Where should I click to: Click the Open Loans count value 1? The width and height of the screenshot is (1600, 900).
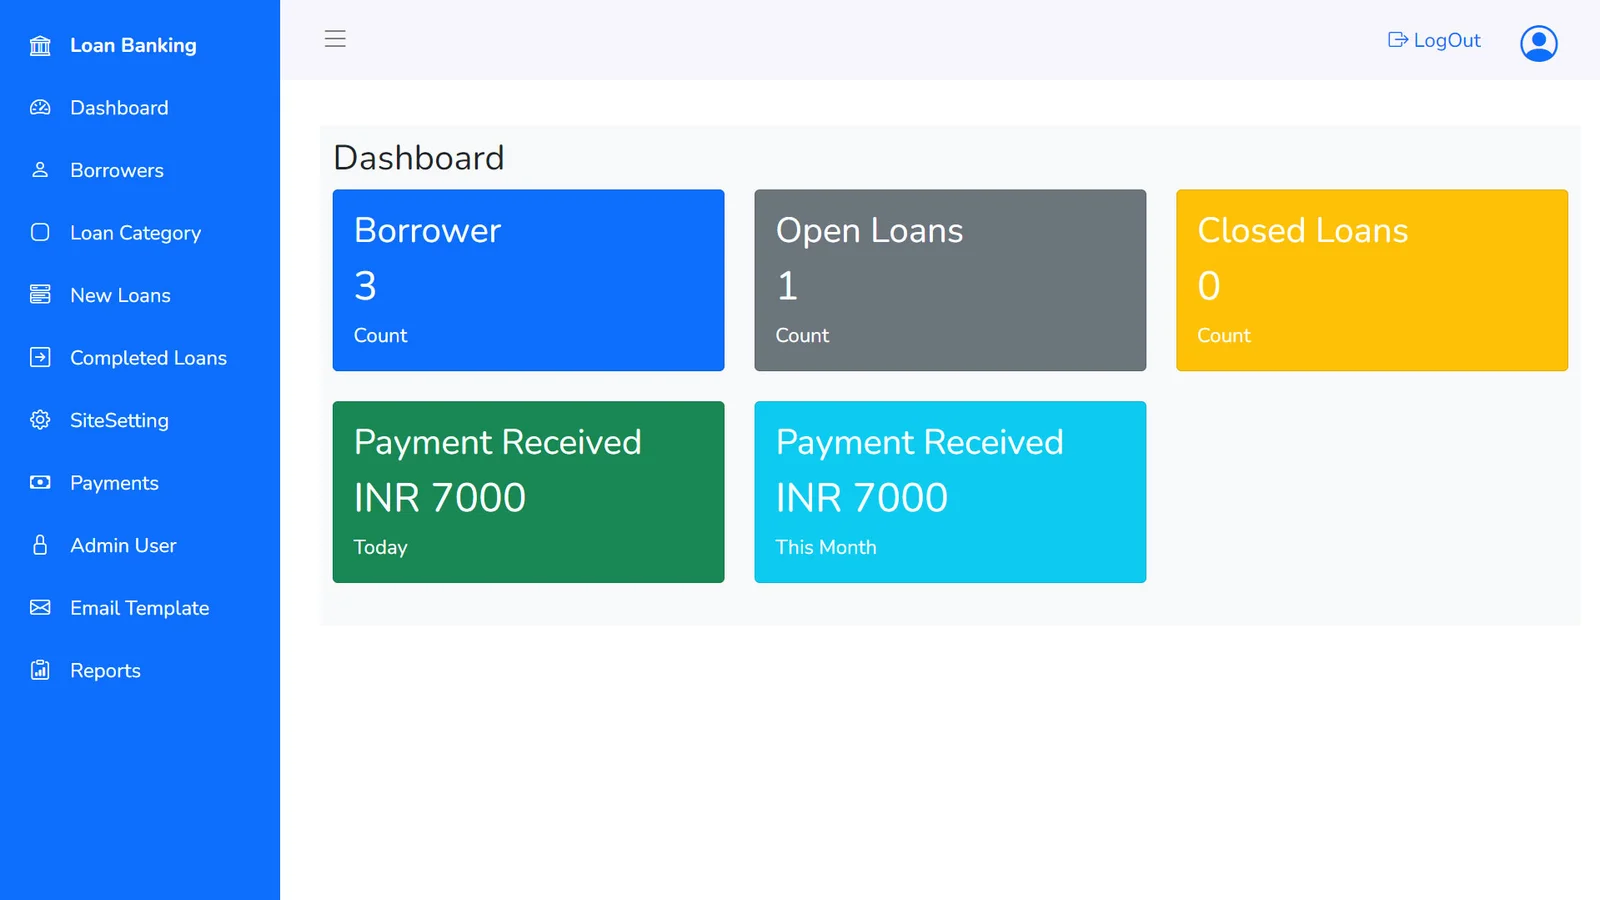click(788, 286)
